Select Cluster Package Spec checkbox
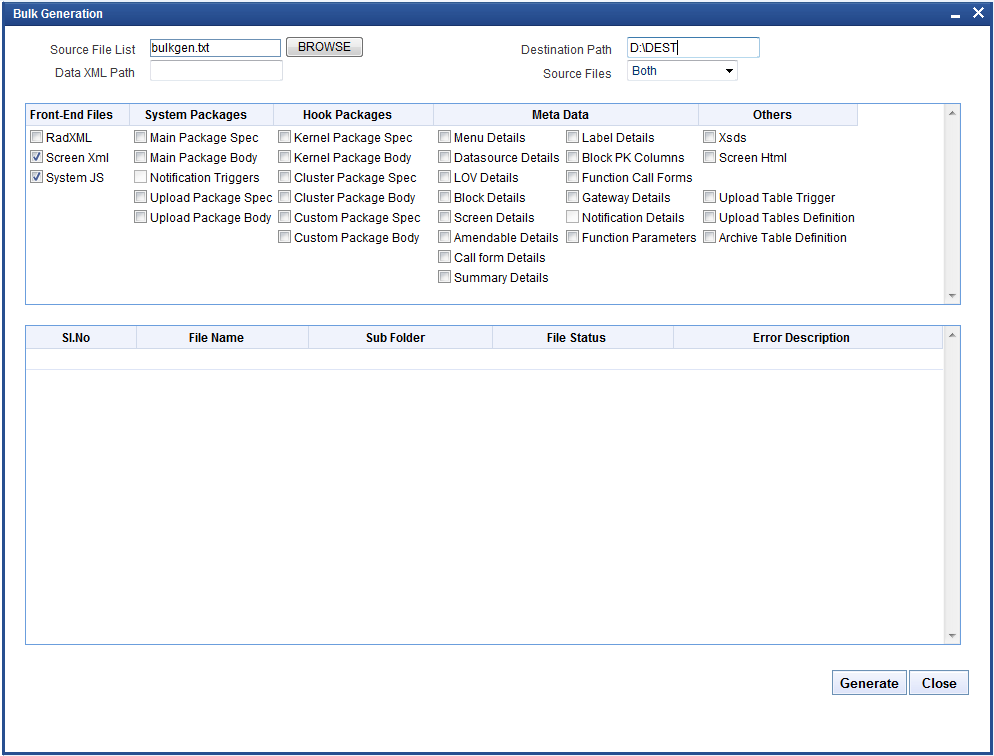This screenshot has height=756, width=994. [x=285, y=177]
